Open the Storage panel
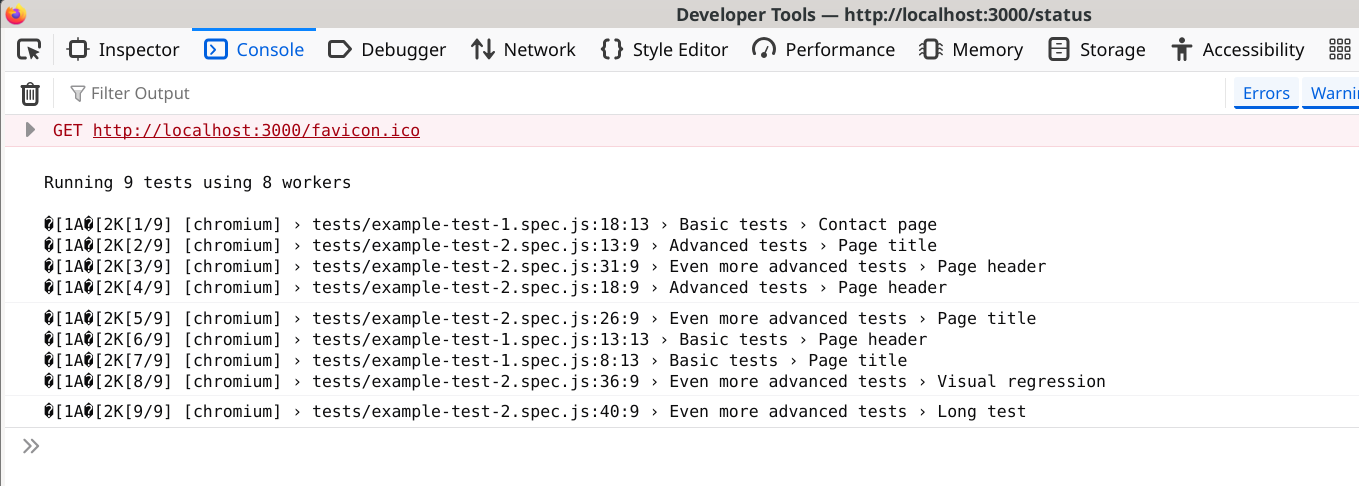This screenshot has height=486, width=1359. (x=1096, y=49)
